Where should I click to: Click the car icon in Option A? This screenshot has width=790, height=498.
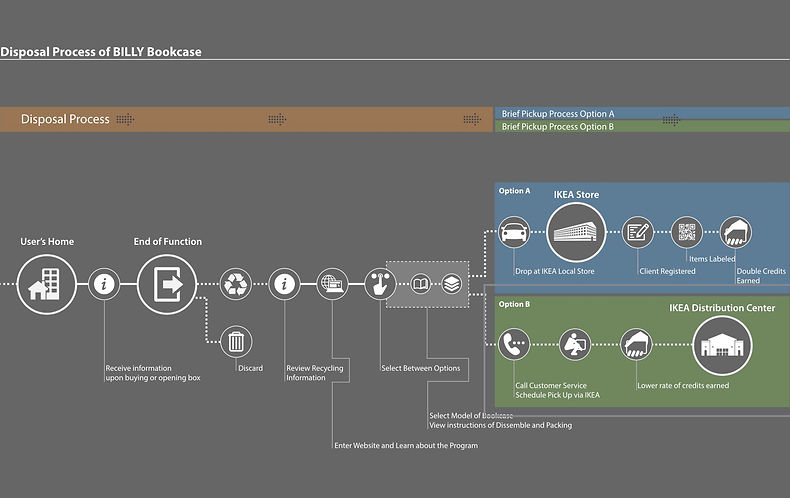pos(514,232)
